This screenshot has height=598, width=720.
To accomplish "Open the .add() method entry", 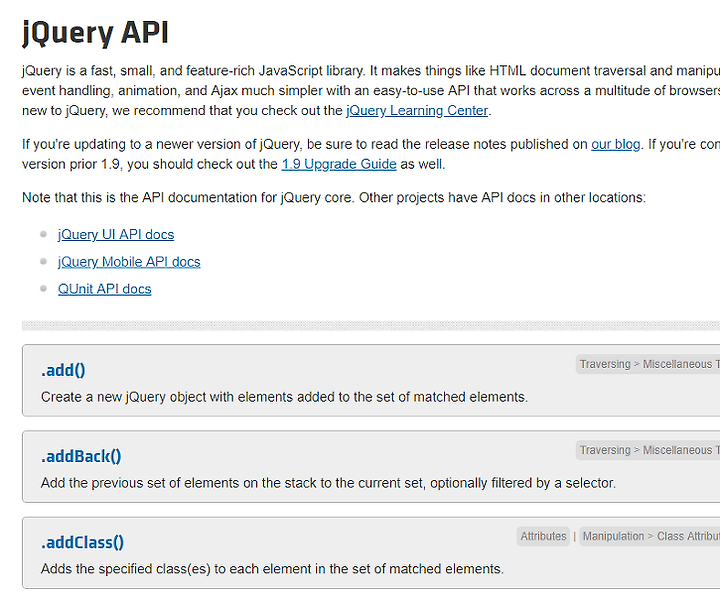I will pyautogui.click(x=63, y=370).
